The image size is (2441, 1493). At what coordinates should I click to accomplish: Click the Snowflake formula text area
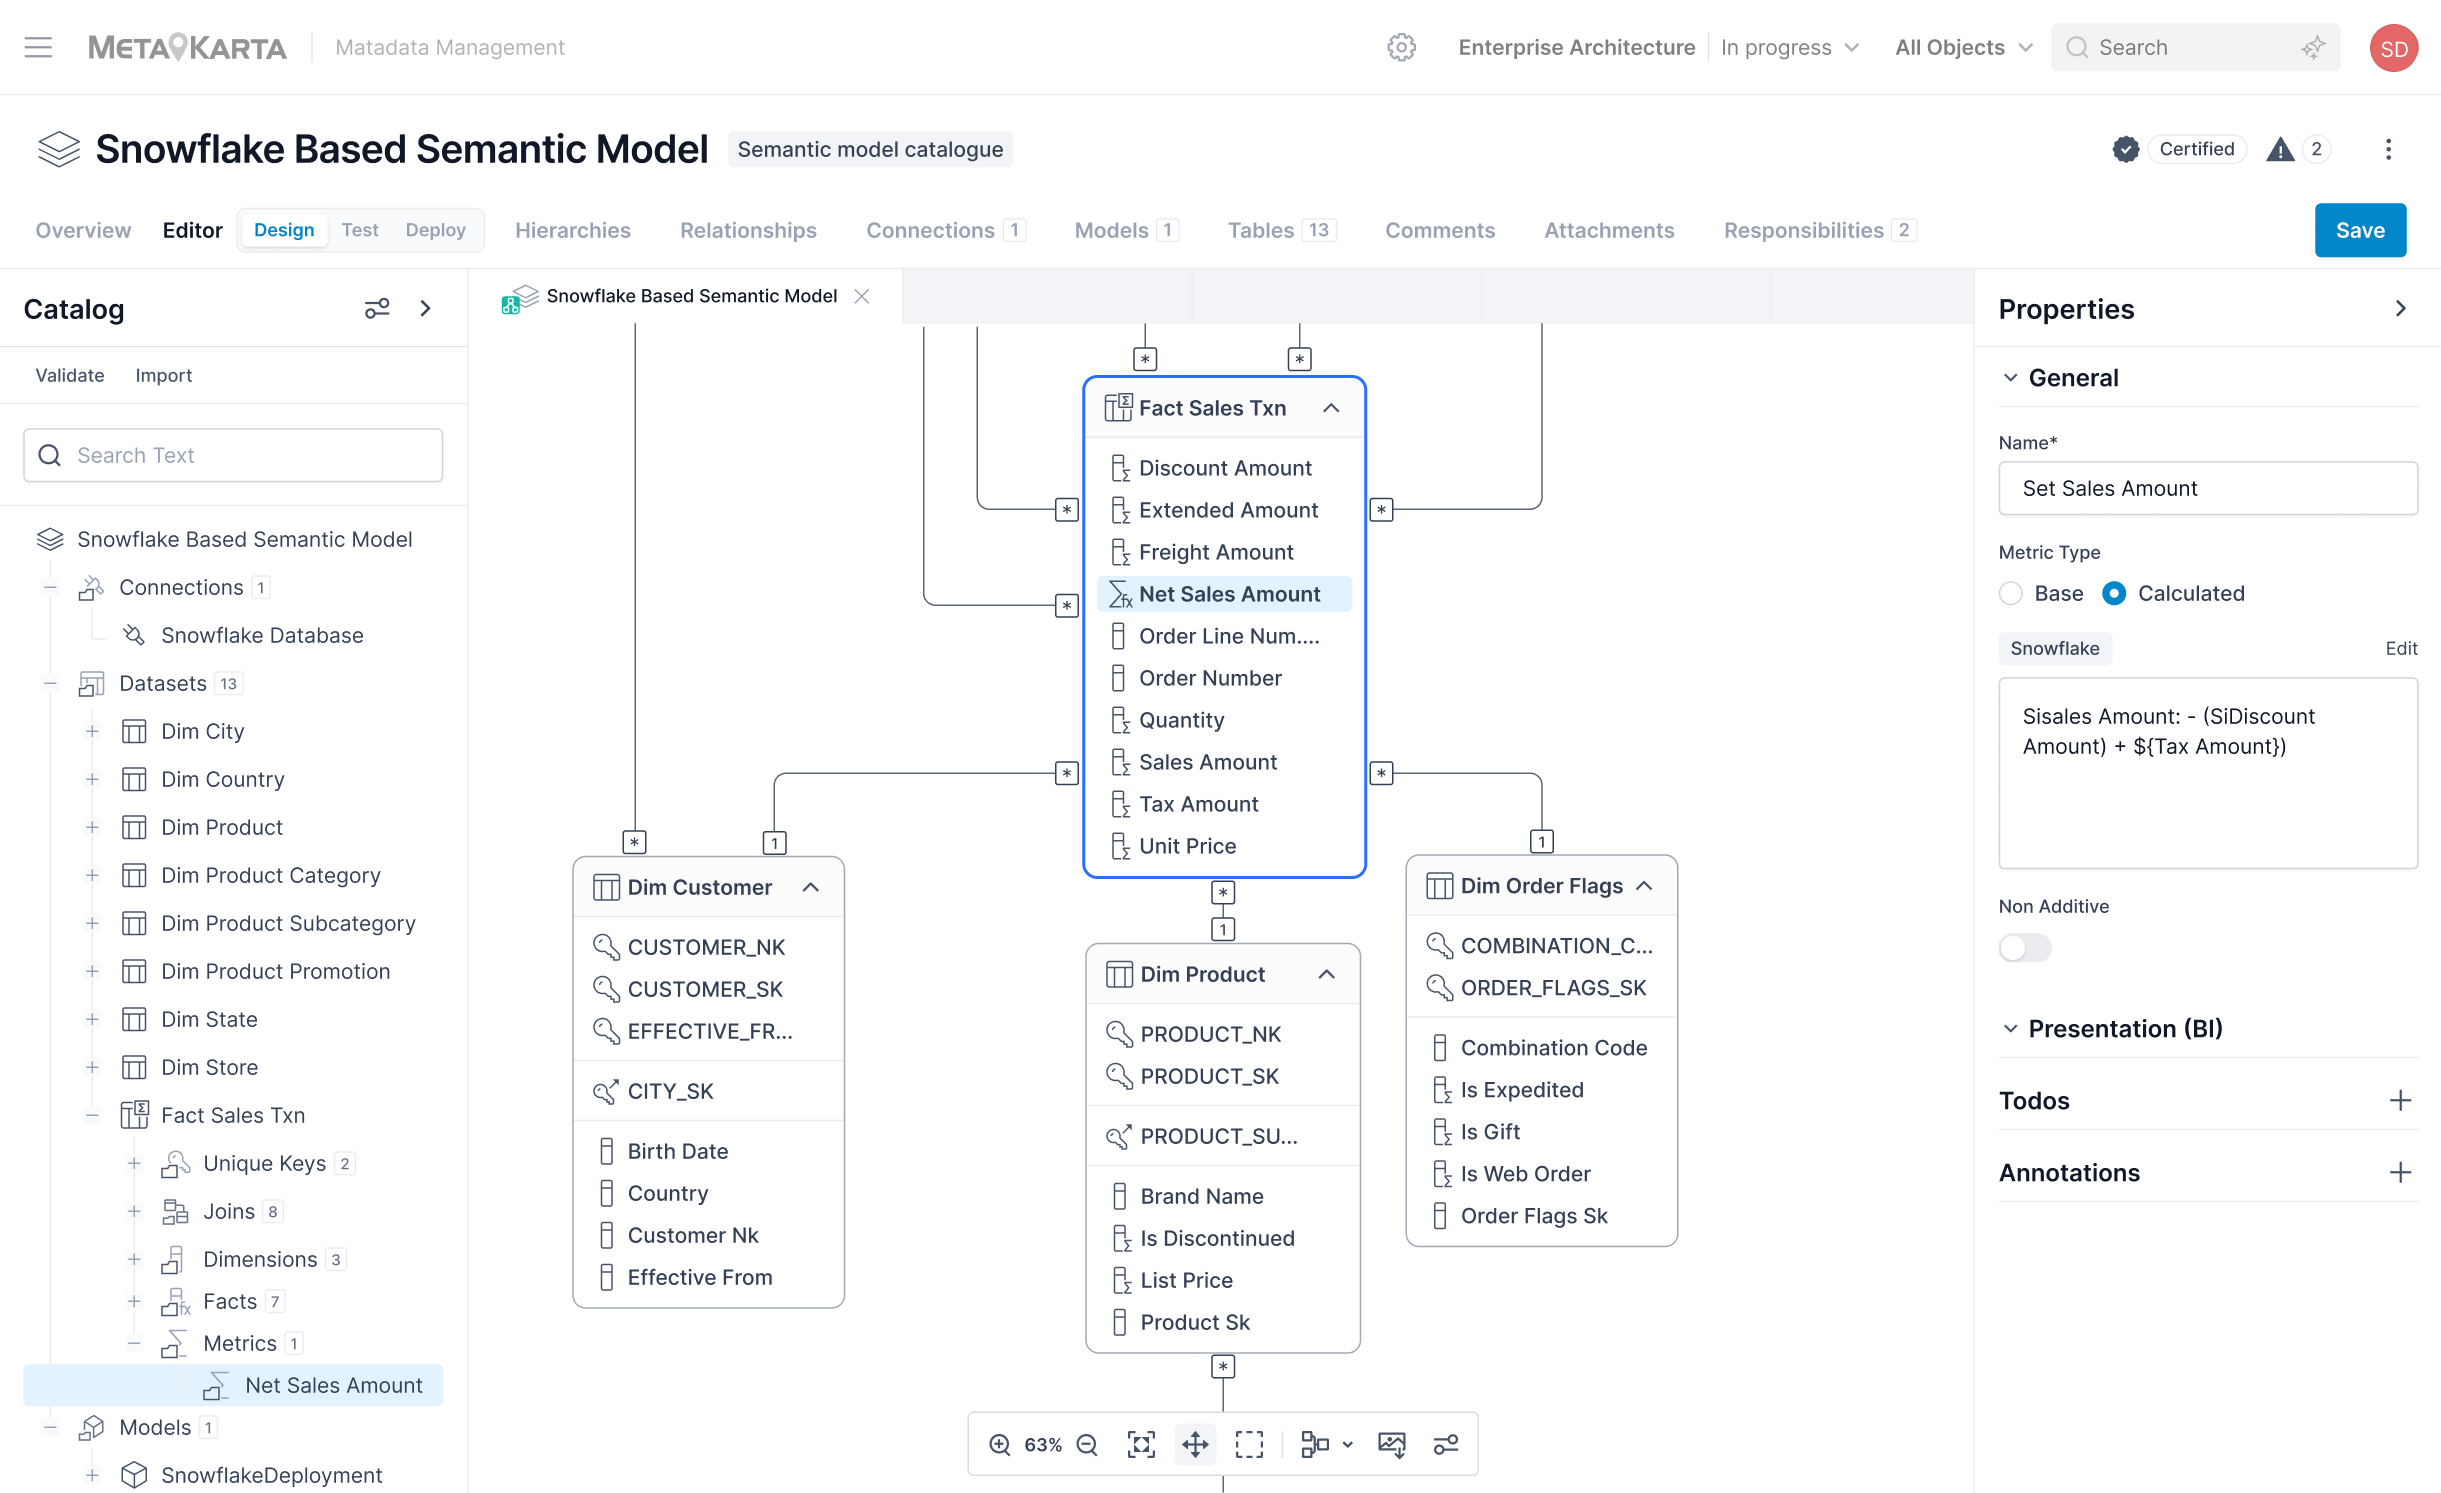pos(2208,773)
